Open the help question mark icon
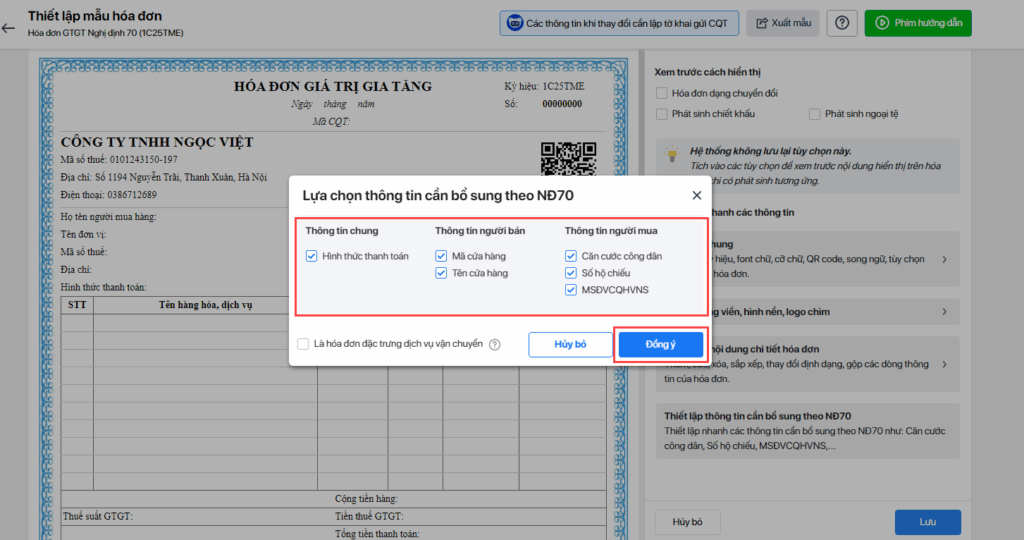The image size is (1024, 540). tap(842, 23)
